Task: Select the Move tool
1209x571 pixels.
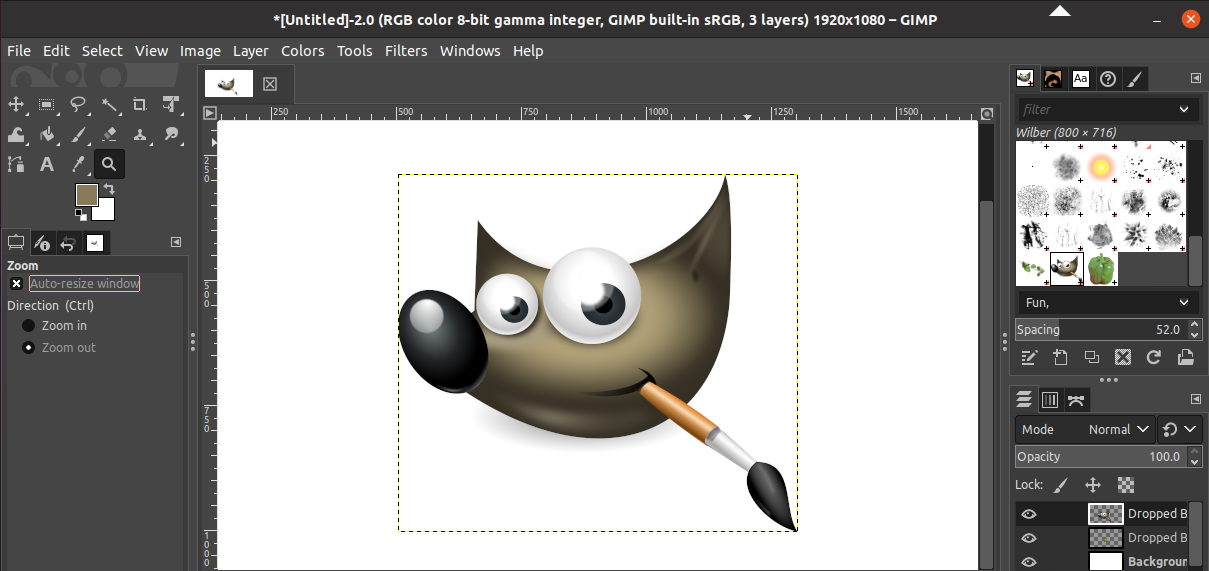Action: click(x=16, y=104)
